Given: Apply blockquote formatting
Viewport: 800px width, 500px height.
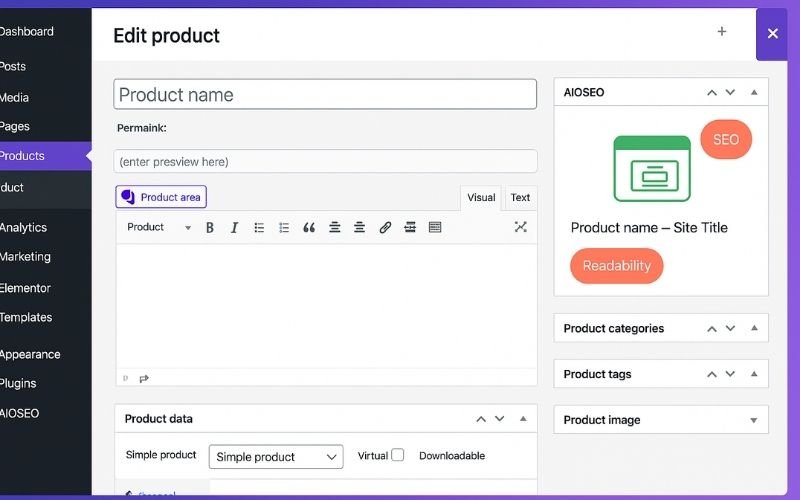Looking at the screenshot, I should (x=309, y=228).
